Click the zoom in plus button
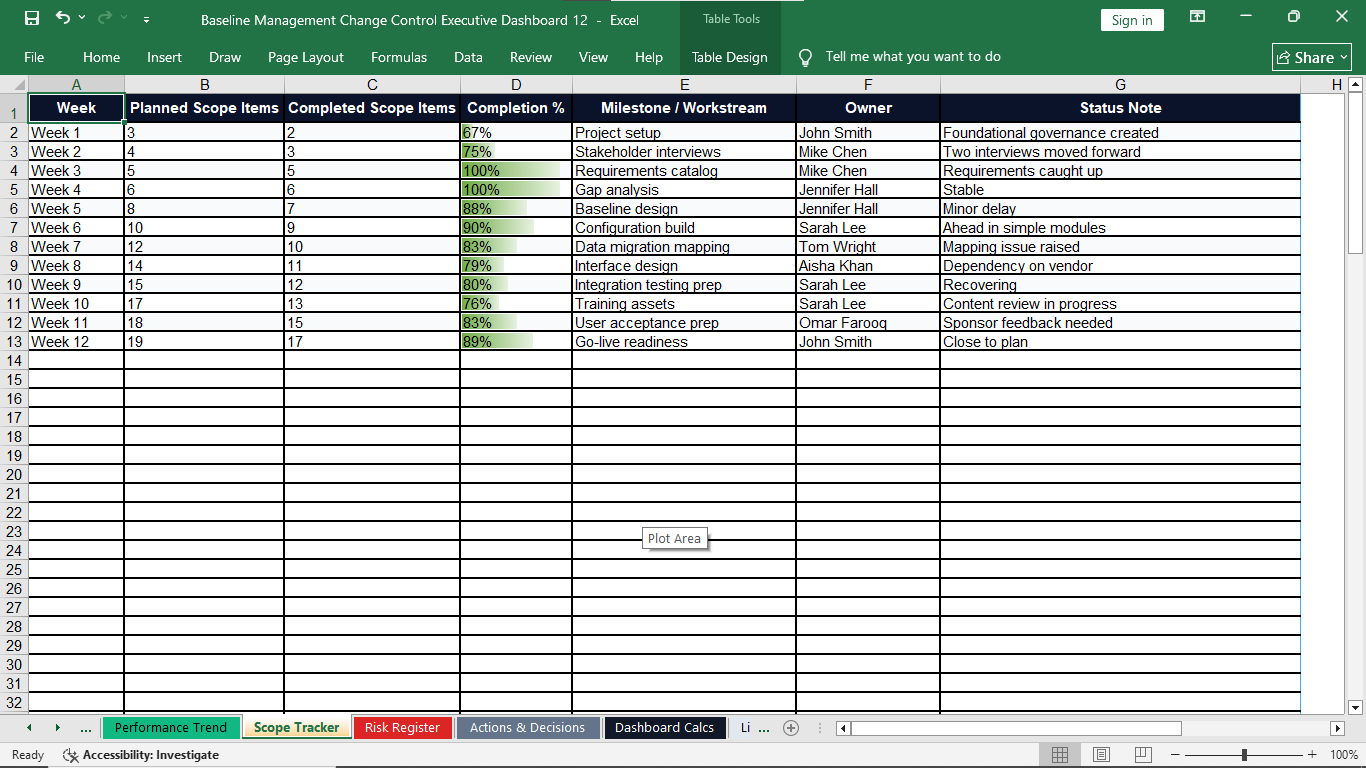Image resolution: width=1366 pixels, height=768 pixels. (1312, 755)
